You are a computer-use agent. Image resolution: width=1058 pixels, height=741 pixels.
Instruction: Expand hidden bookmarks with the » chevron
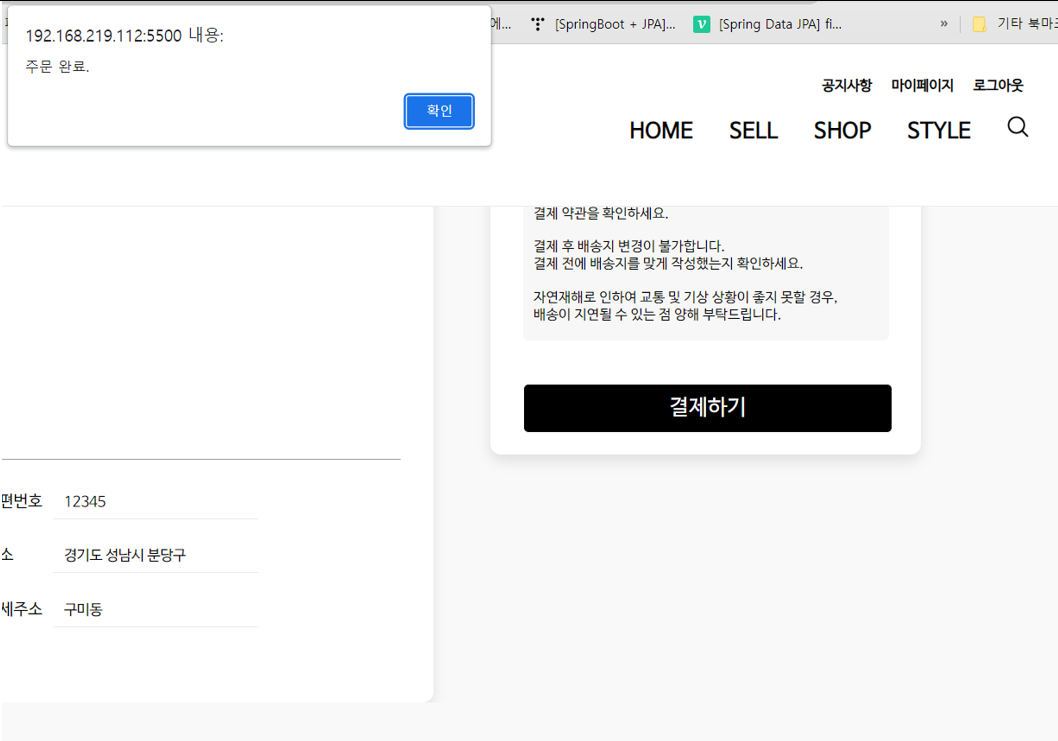[943, 23]
